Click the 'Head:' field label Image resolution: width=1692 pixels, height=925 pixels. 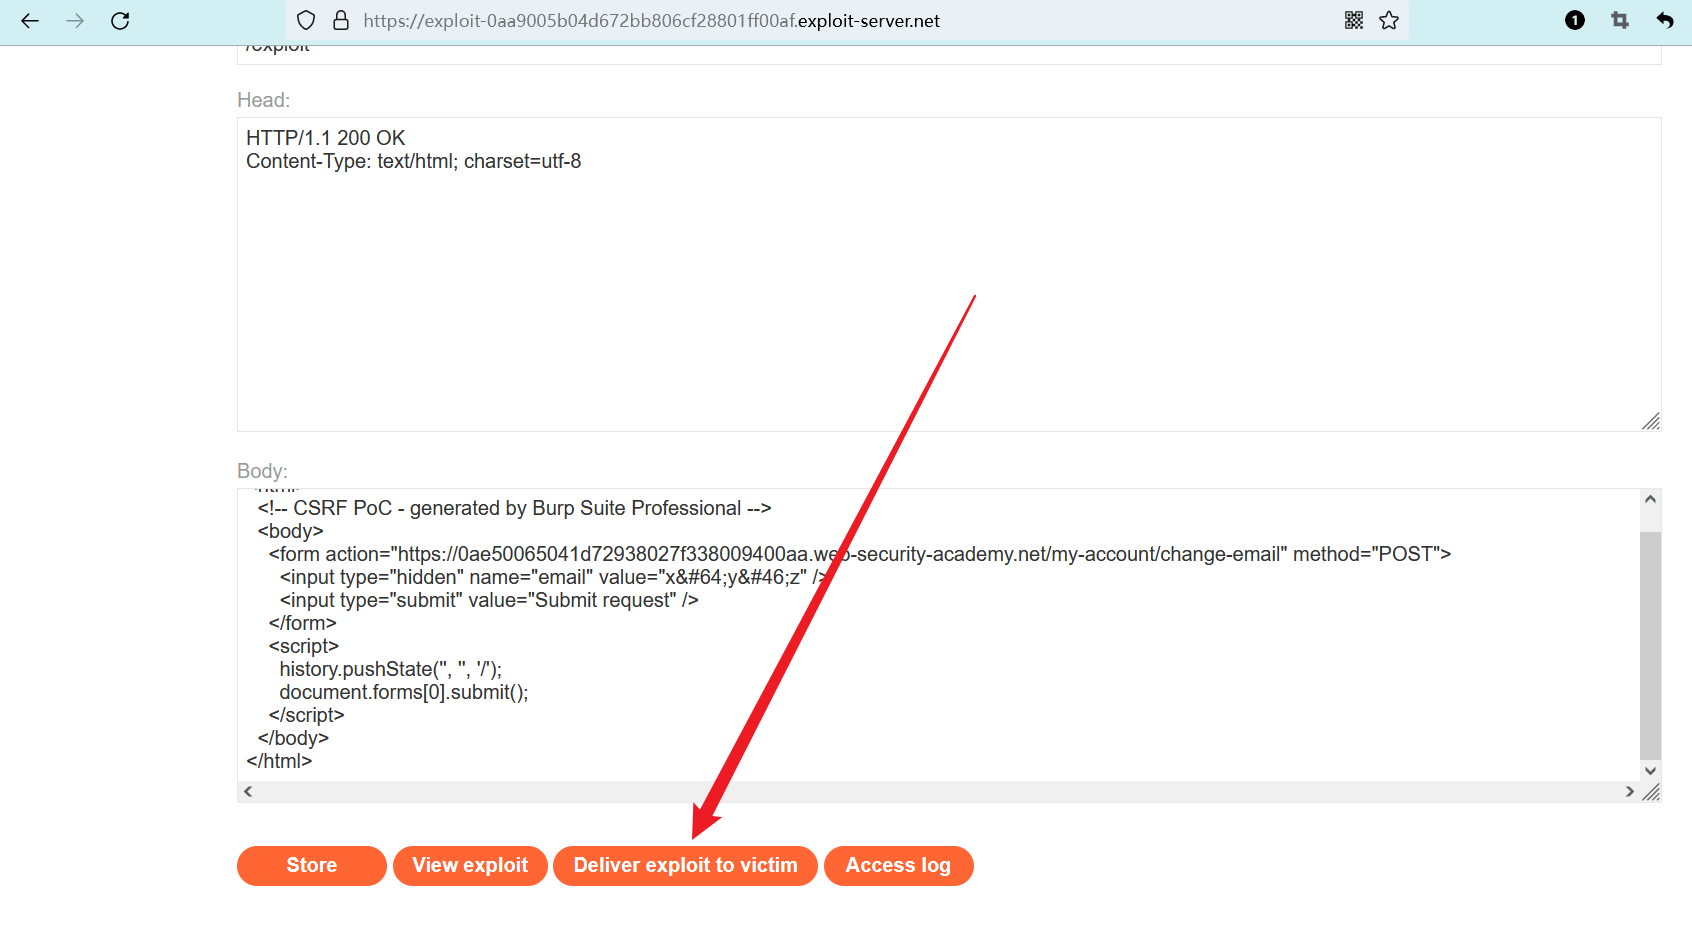(263, 100)
